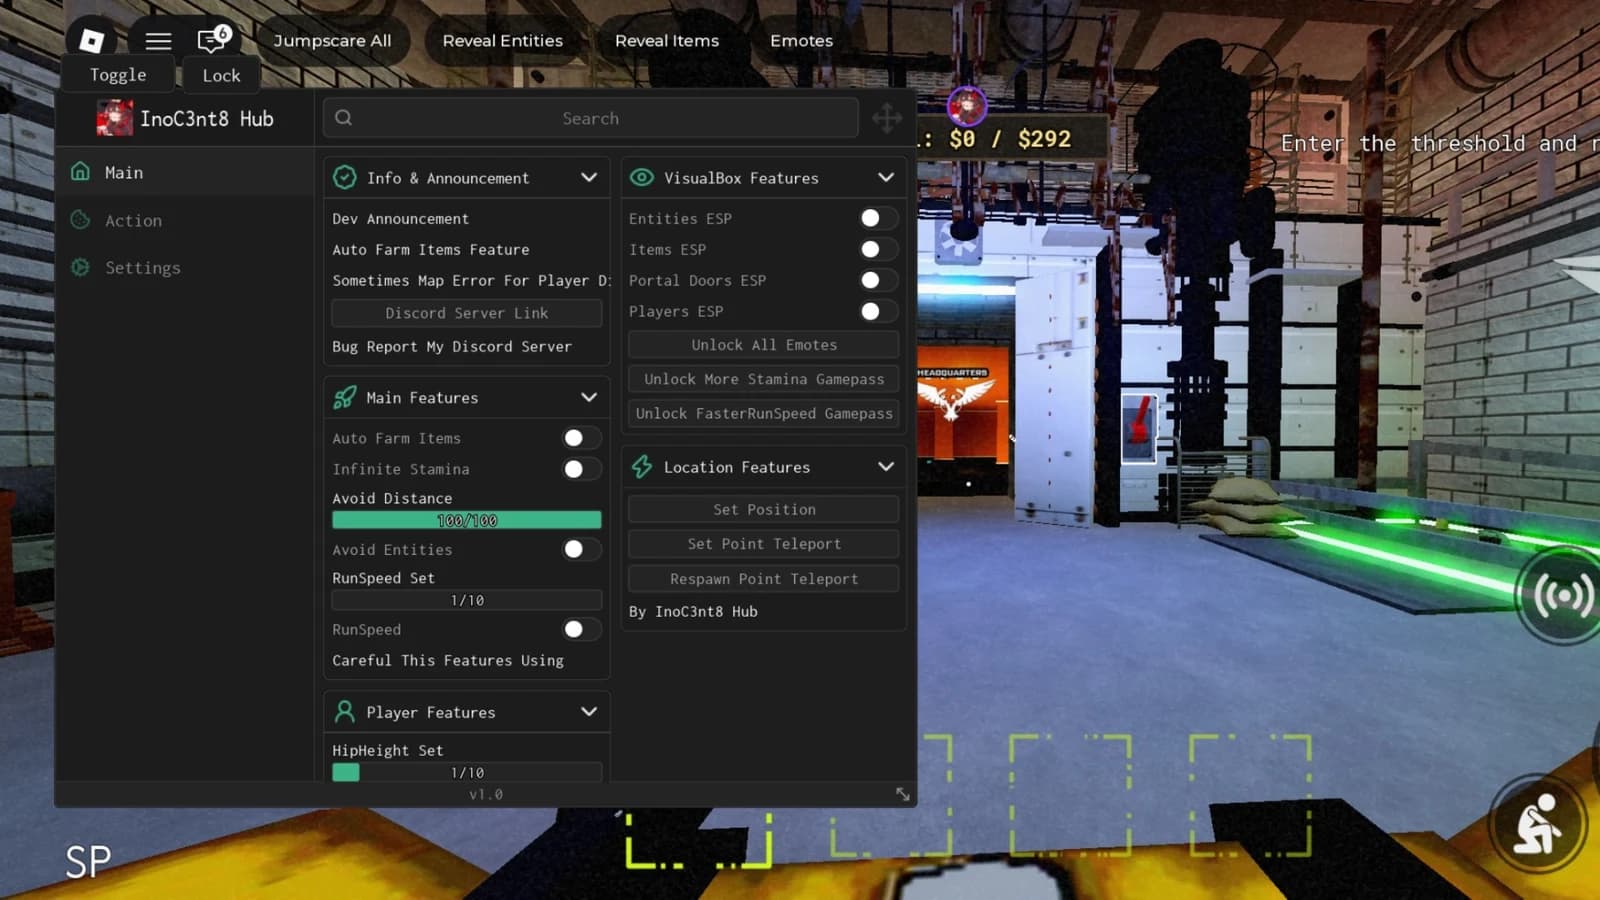This screenshot has width=1600, height=900.
Task: Click the $0 / $292 money counter
Action: coord(1009,139)
